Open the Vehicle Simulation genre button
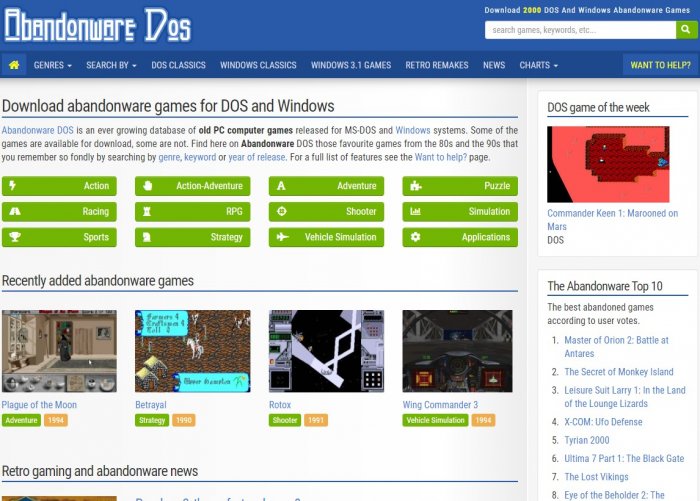Image resolution: width=700 pixels, height=501 pixels. click(326, 237)
